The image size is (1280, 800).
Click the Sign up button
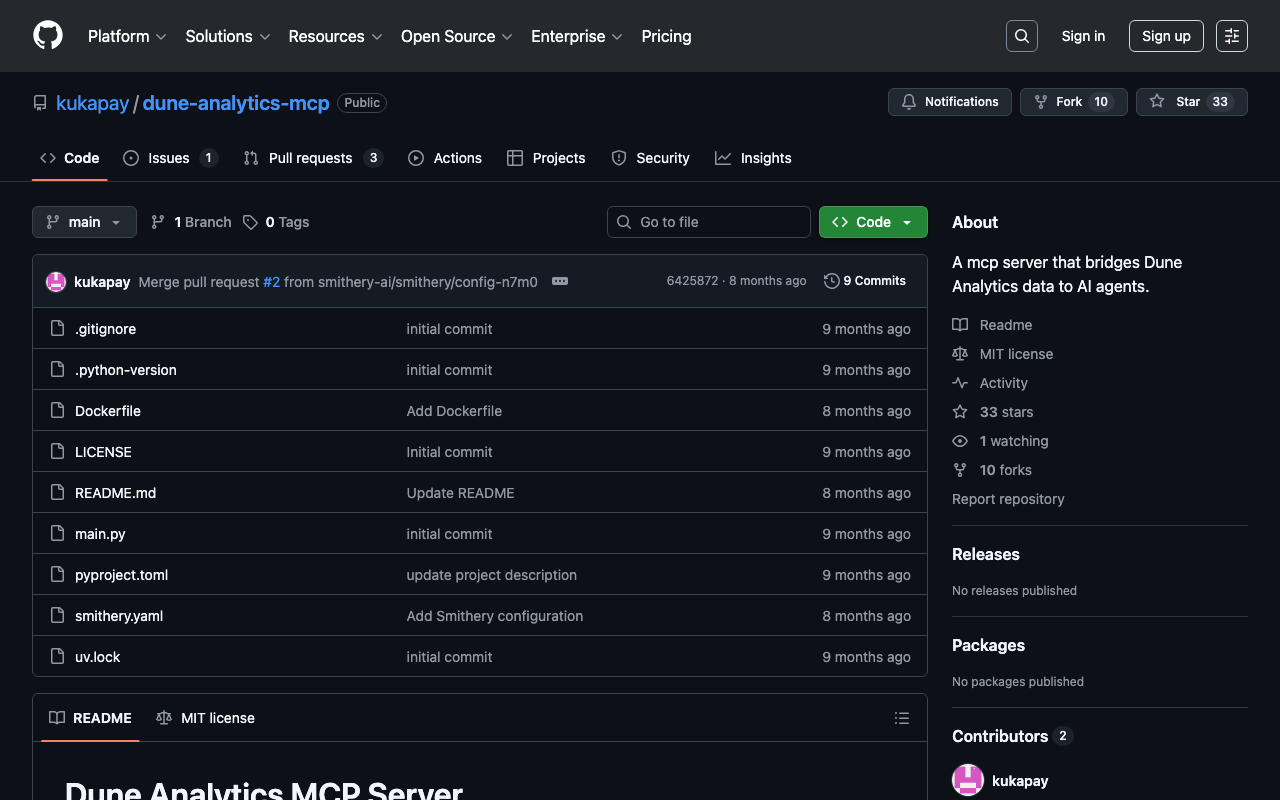1166,36
